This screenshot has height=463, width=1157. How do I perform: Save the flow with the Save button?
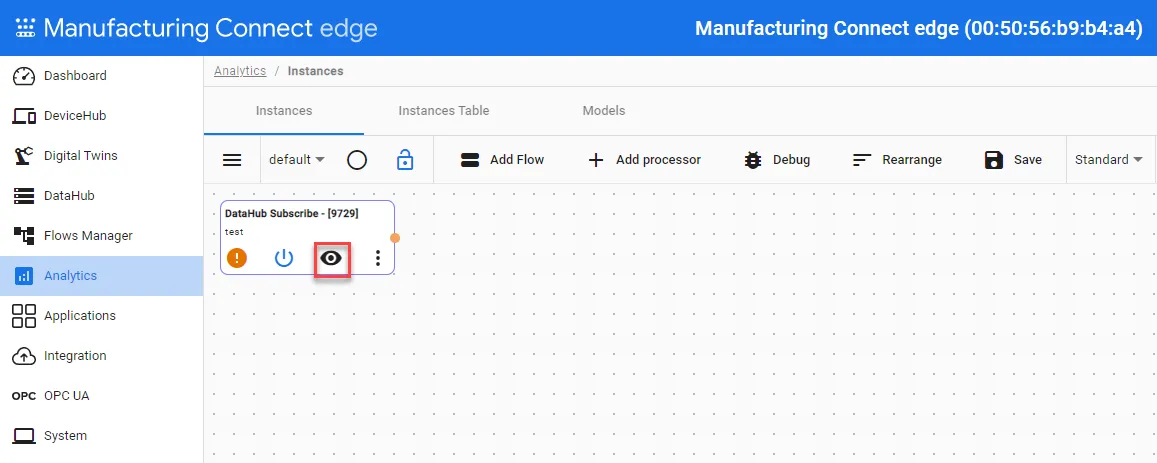pyautogui.click(x=1013, y=160)
